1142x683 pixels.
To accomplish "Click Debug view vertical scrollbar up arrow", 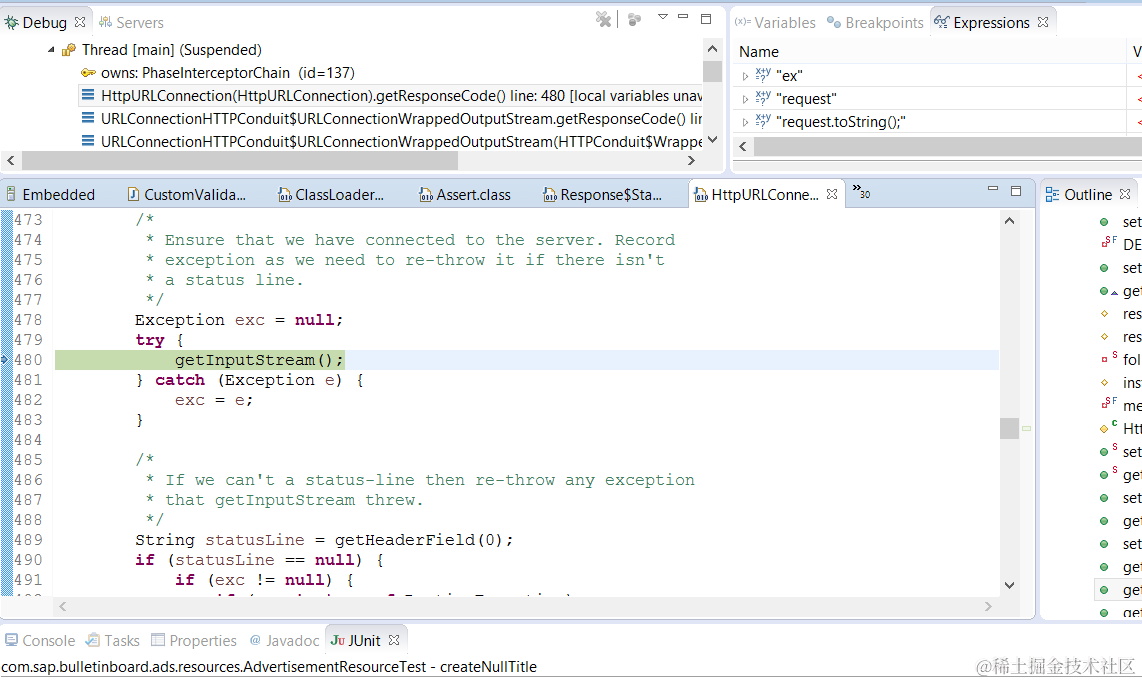I will [x=712, y=50].
